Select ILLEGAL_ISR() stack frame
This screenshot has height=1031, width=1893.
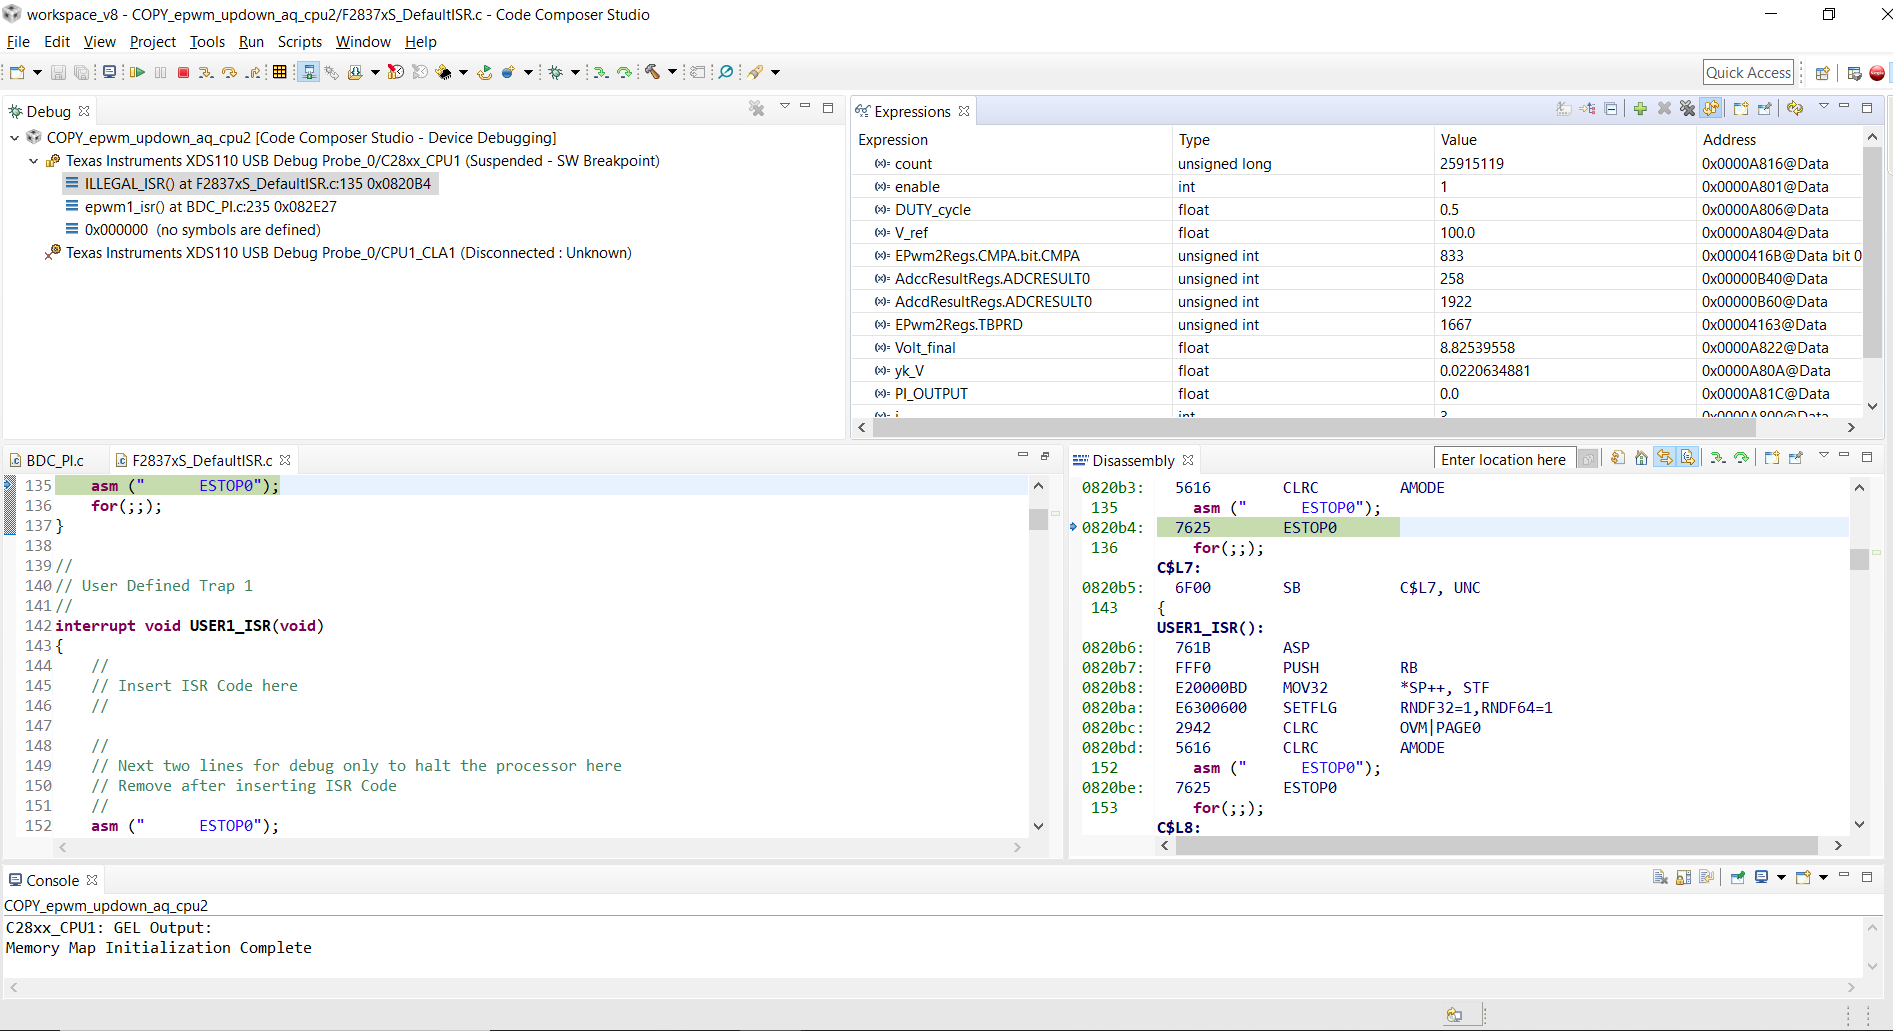coord(248,184)
